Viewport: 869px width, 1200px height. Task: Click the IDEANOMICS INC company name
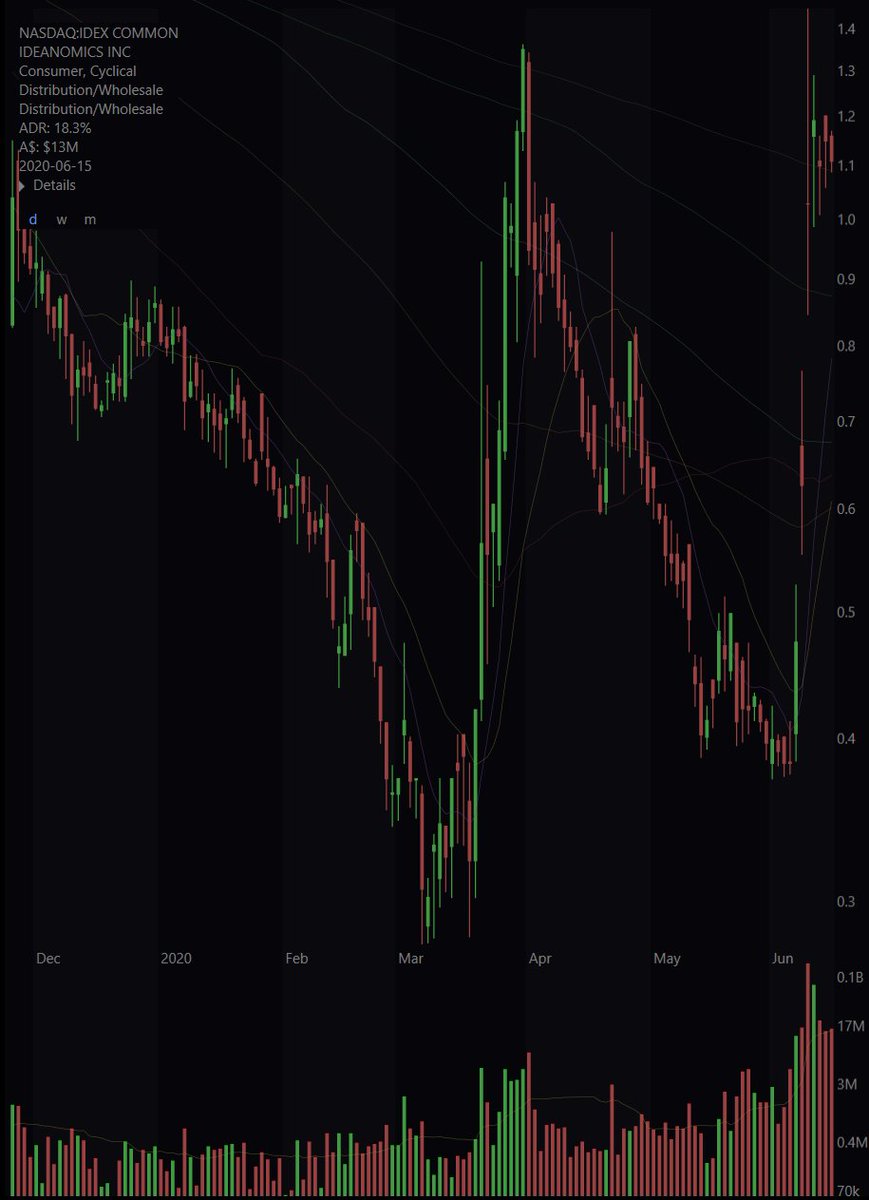(x=75, y=52)
